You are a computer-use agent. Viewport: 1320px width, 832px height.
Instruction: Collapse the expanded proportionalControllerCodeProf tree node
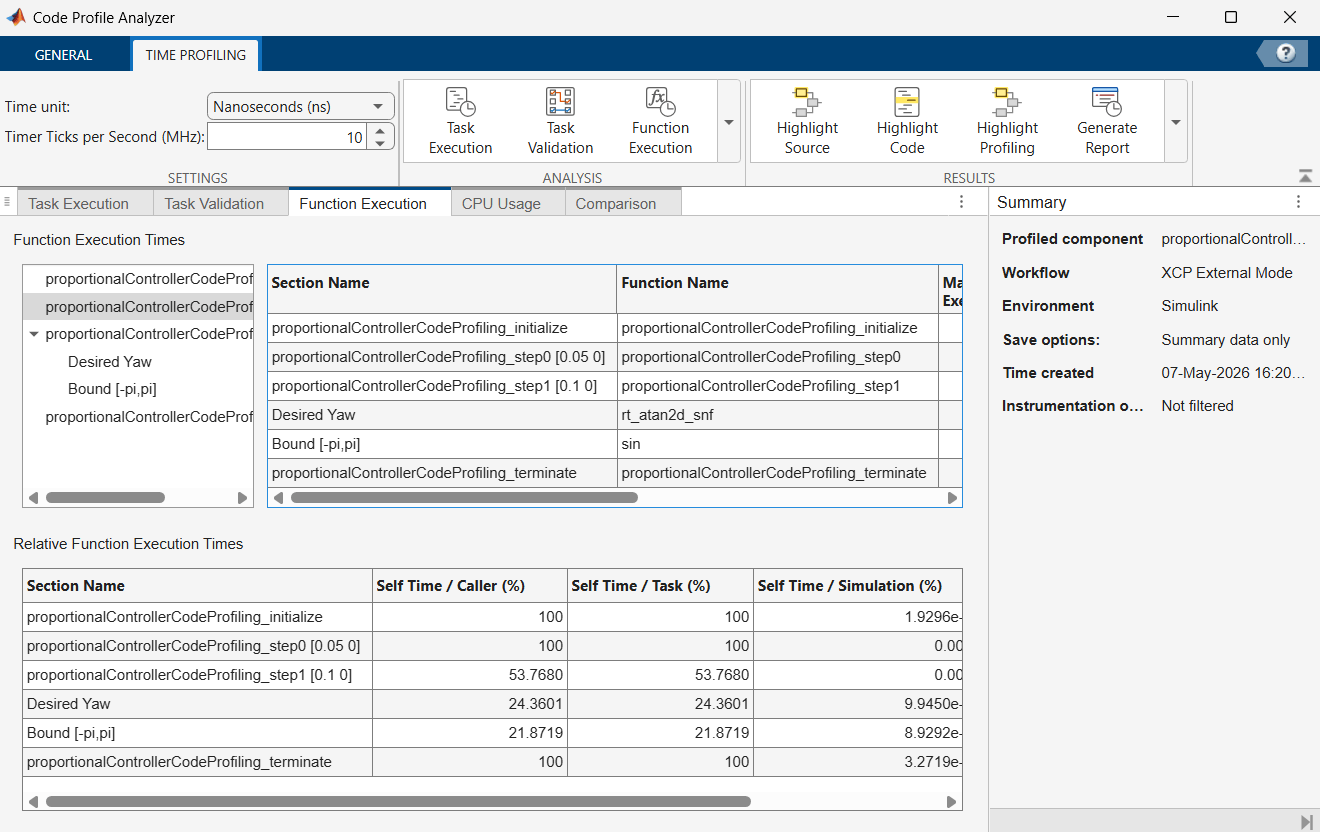pyautogui.click(x=35, y=334)
